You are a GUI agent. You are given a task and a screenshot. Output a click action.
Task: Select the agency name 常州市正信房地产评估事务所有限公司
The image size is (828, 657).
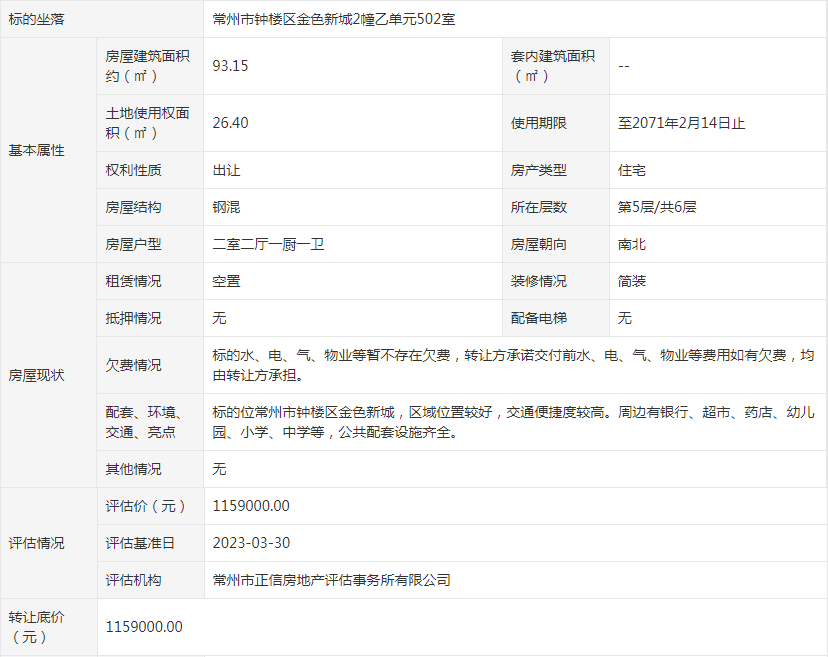[331, 580]
